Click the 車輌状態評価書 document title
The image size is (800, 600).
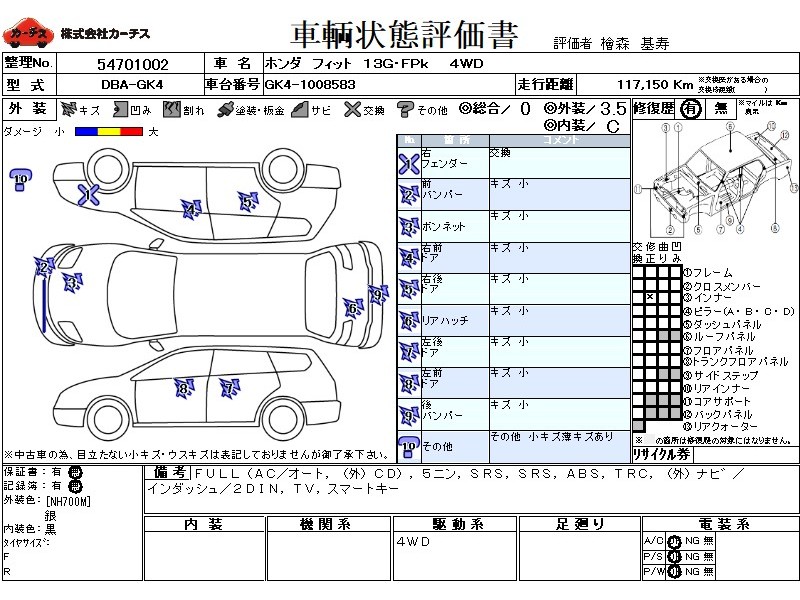click(x=404, y=35)
